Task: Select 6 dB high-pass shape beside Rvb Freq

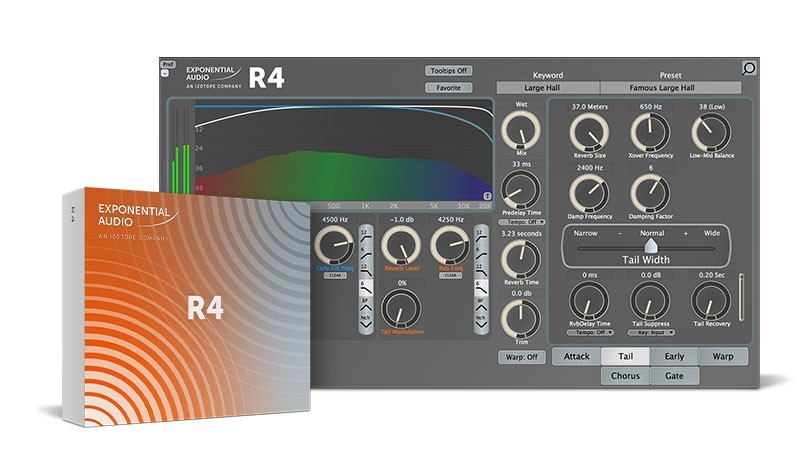Action: (481, 252)
